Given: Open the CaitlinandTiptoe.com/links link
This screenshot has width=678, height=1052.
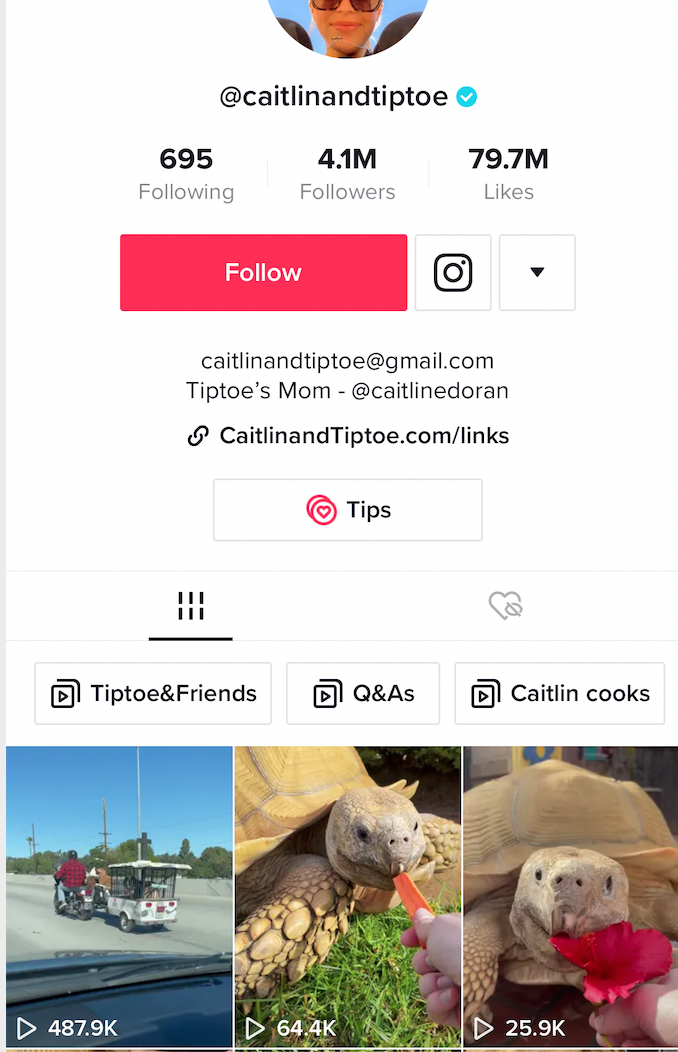Looking at the screenshot, I should 364,436.
